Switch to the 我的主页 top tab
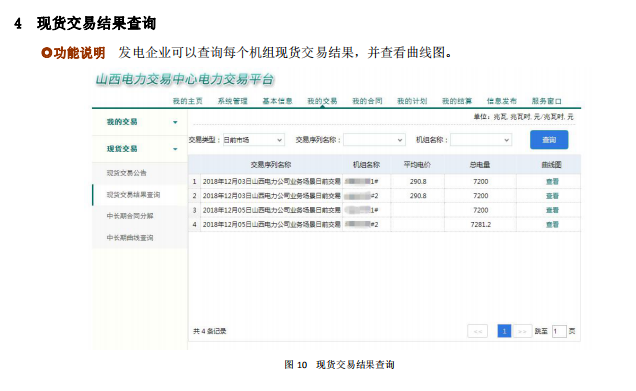This screenshot has width=636, height=391. tap(187, 101)
